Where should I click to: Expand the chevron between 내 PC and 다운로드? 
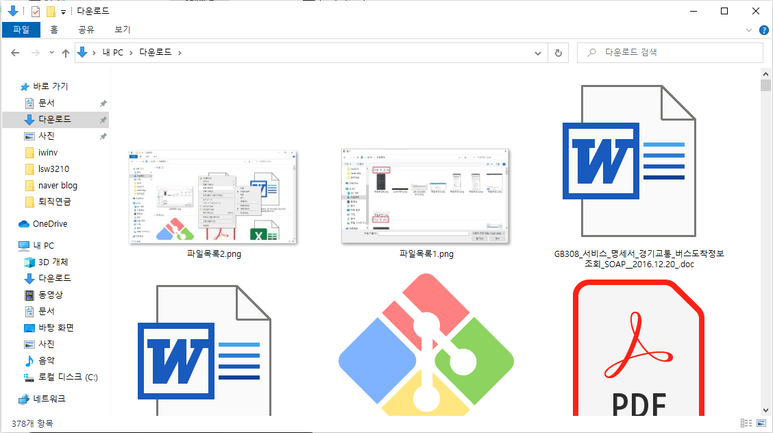131,53
